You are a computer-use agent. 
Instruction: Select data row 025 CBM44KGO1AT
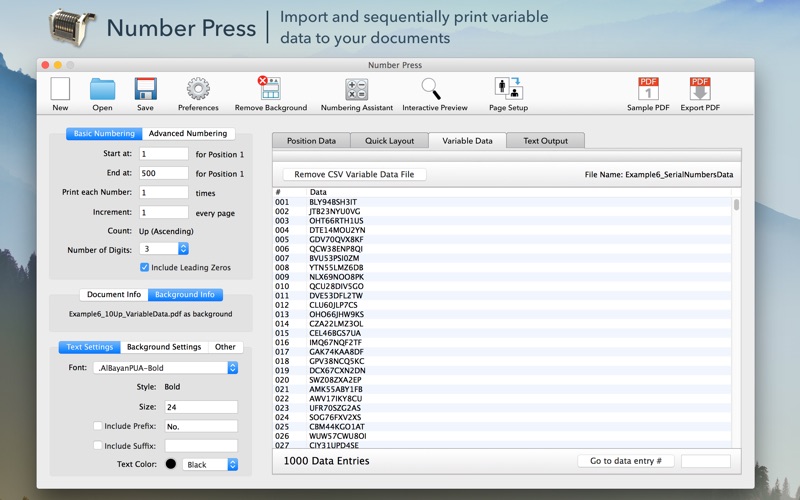[x=503, y=427]
